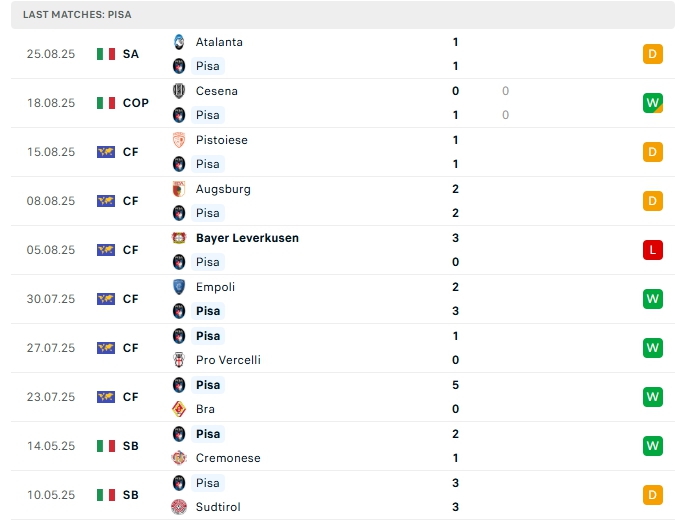Click the Bayer Leverkusen crest icon

point(179,238)
